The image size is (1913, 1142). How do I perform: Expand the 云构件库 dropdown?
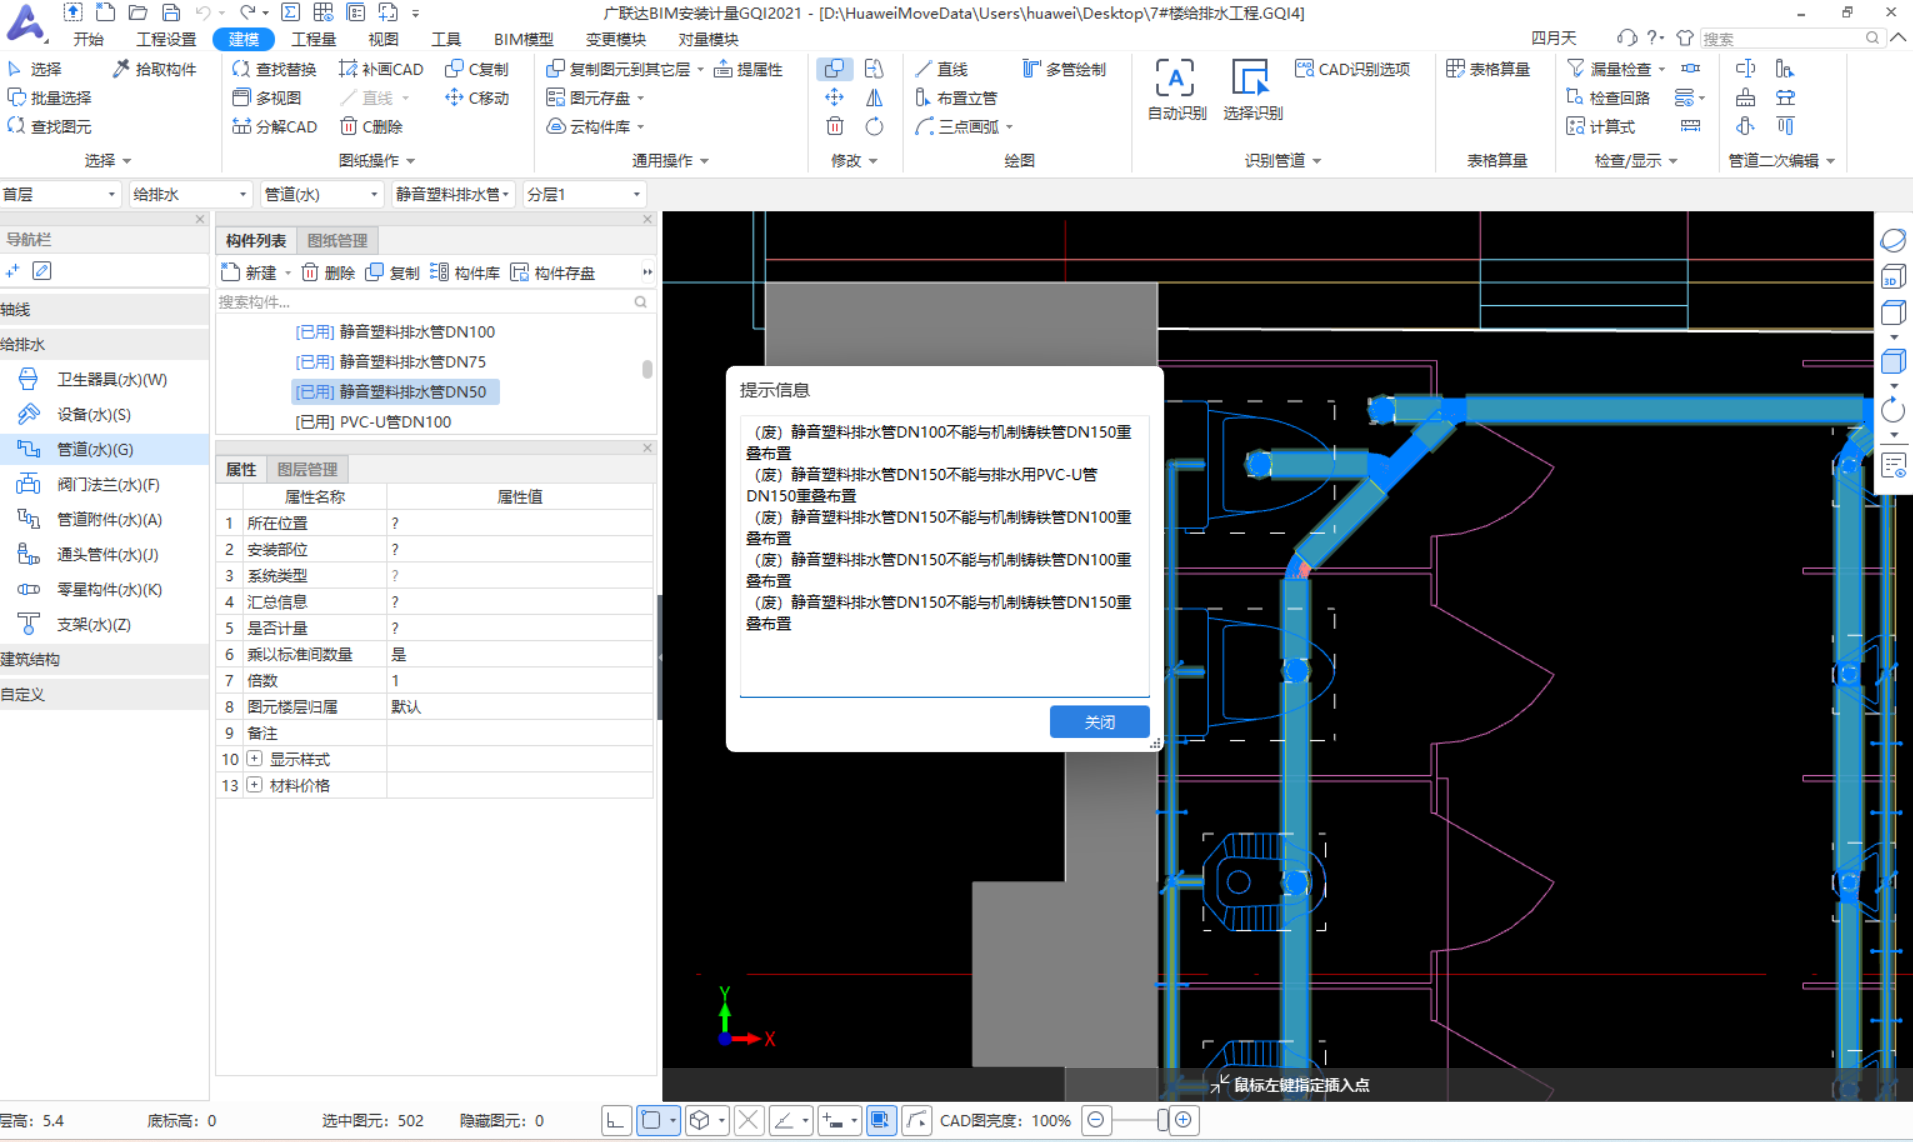(x=641, y=127)
